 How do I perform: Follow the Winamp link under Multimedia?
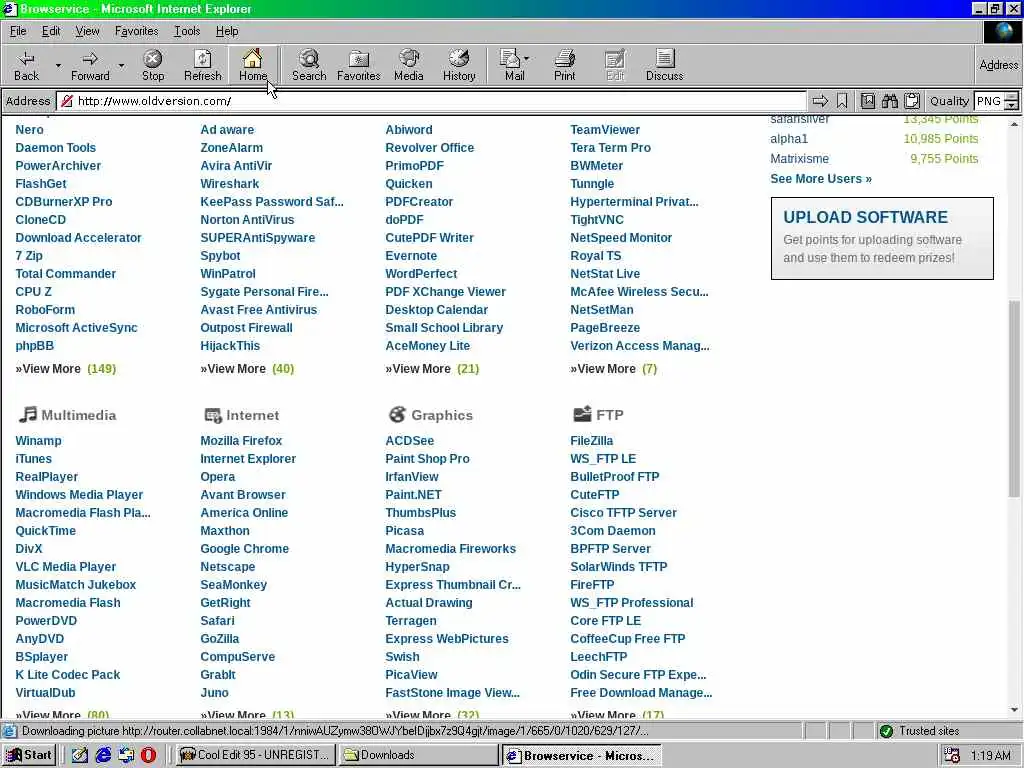pyautogui.click(x=39, y=441)
